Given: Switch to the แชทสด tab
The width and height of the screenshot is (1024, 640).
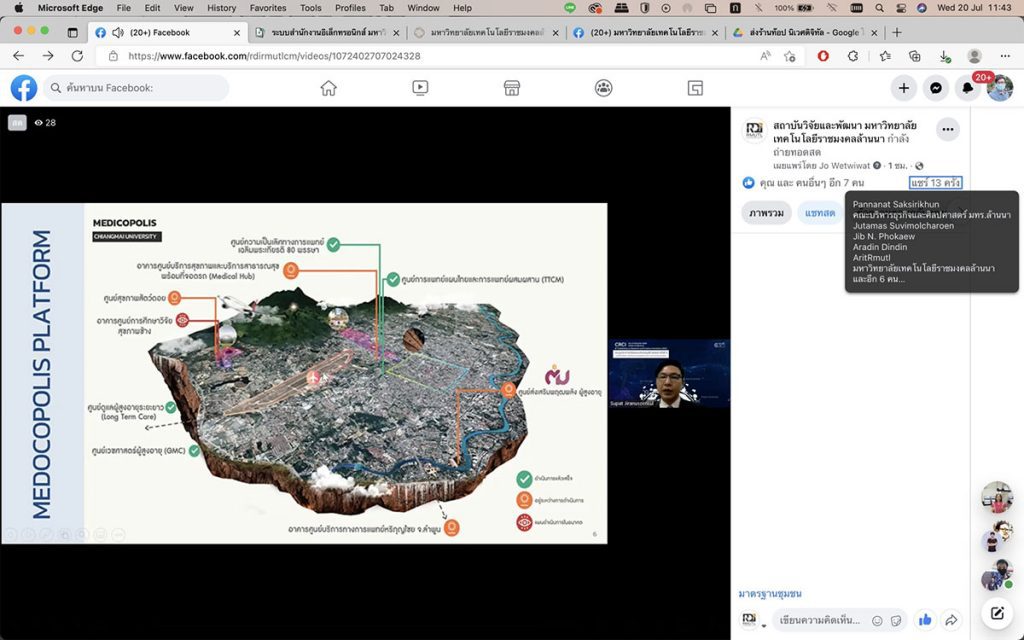Looking at the screenshot, I should click(x=820, y=213).
